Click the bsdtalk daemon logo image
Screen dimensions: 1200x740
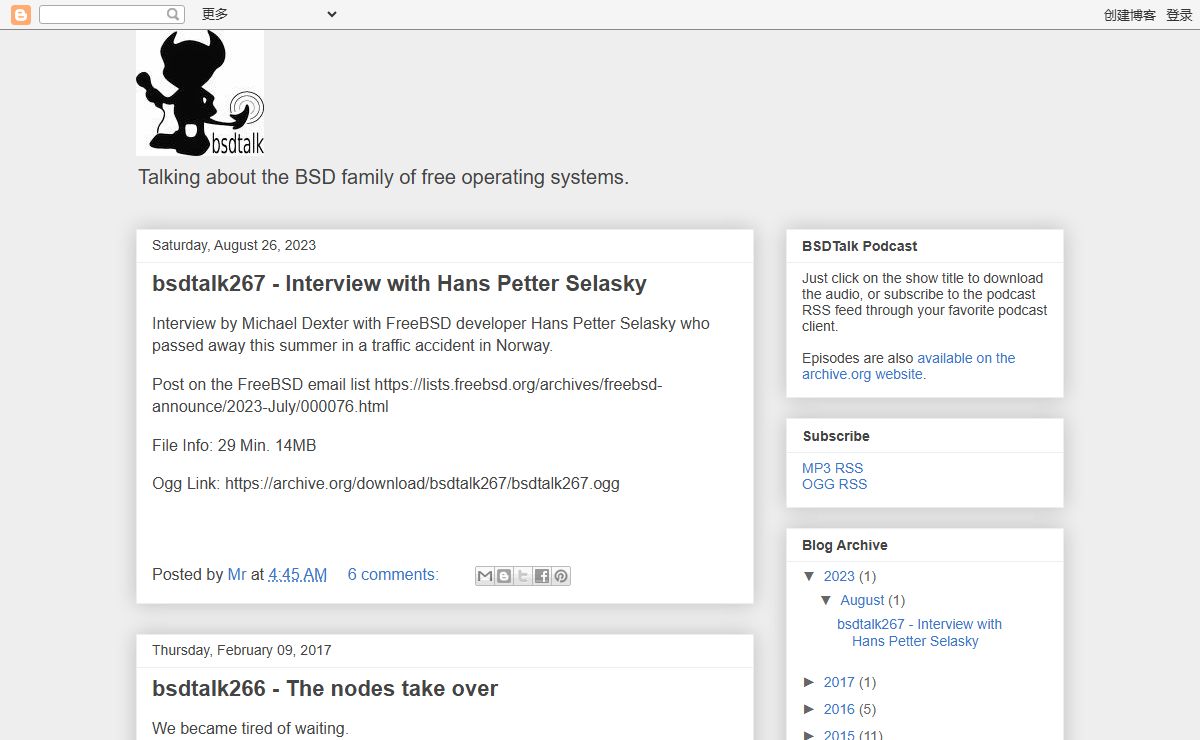pyautogui.click(x=200, y=93)
